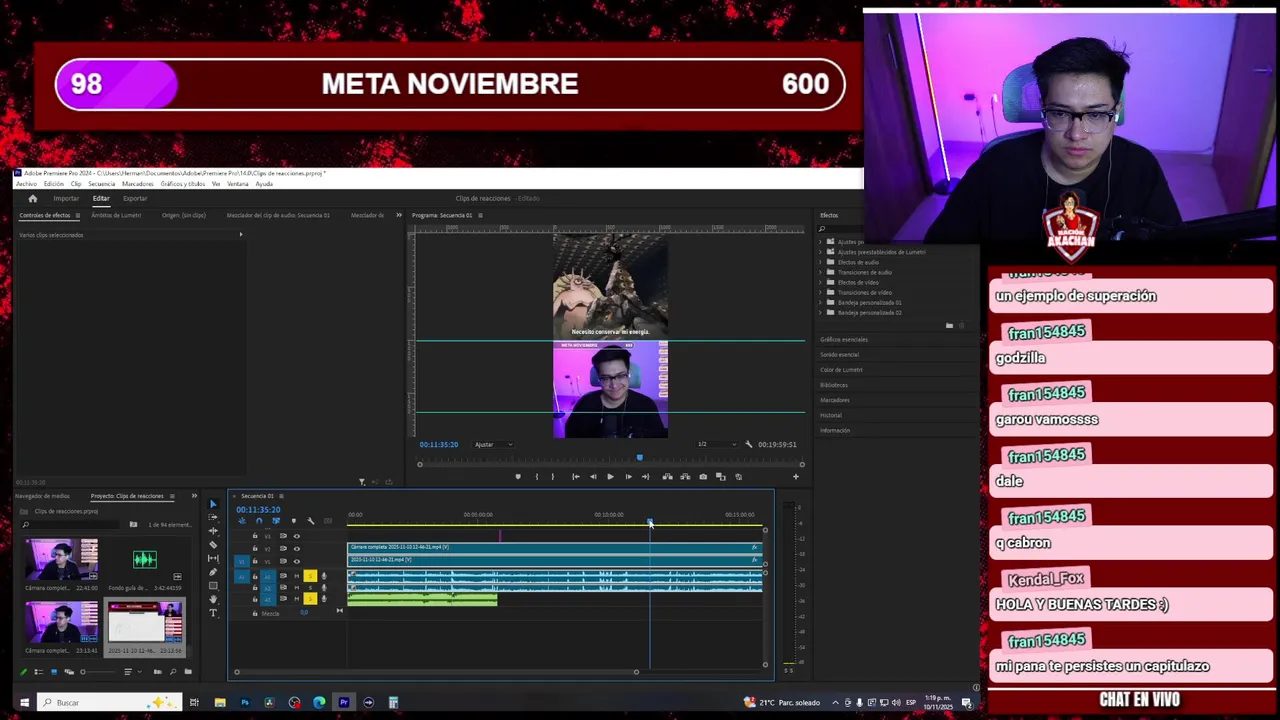Expand Transiciones de audio folder
1280x720 pixels.
click(821, 272)
